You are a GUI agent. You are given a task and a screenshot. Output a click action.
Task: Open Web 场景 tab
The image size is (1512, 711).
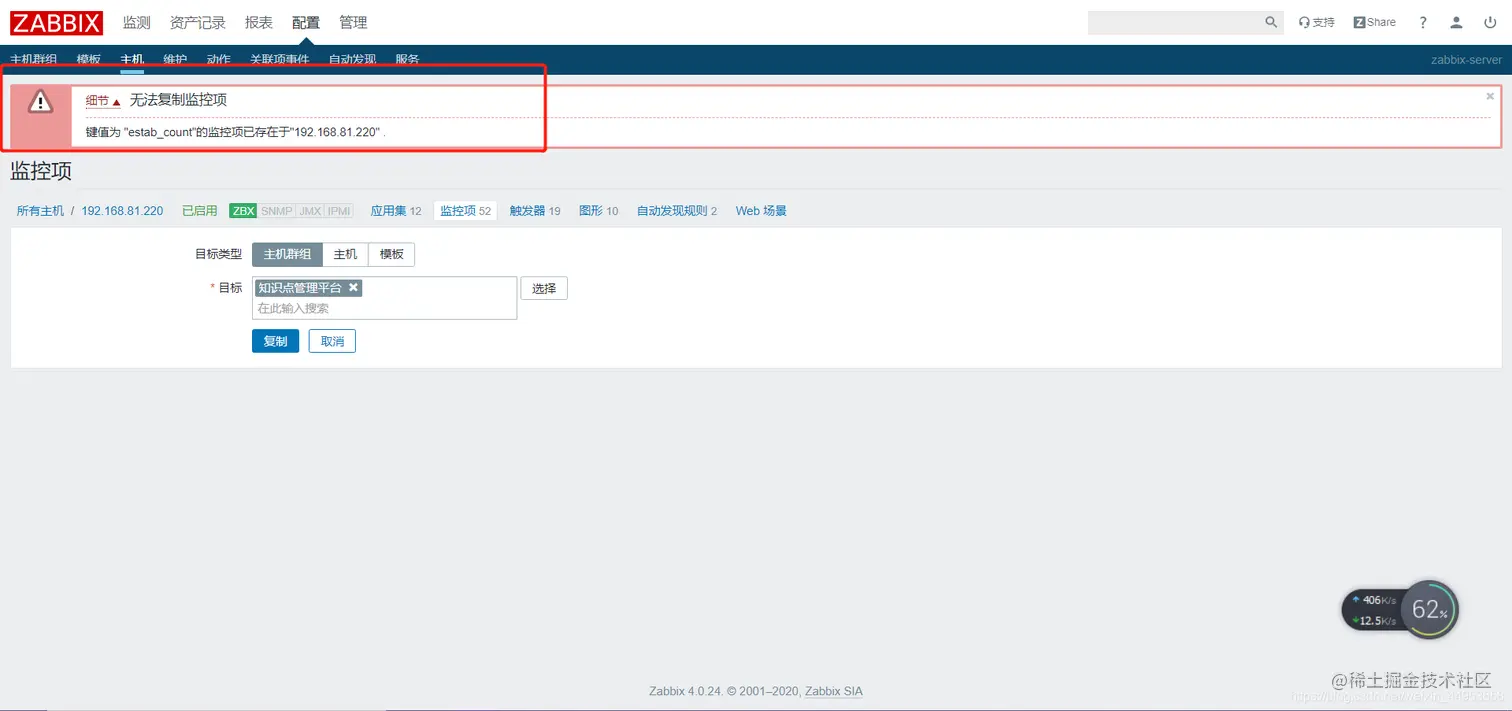point(761,211)
